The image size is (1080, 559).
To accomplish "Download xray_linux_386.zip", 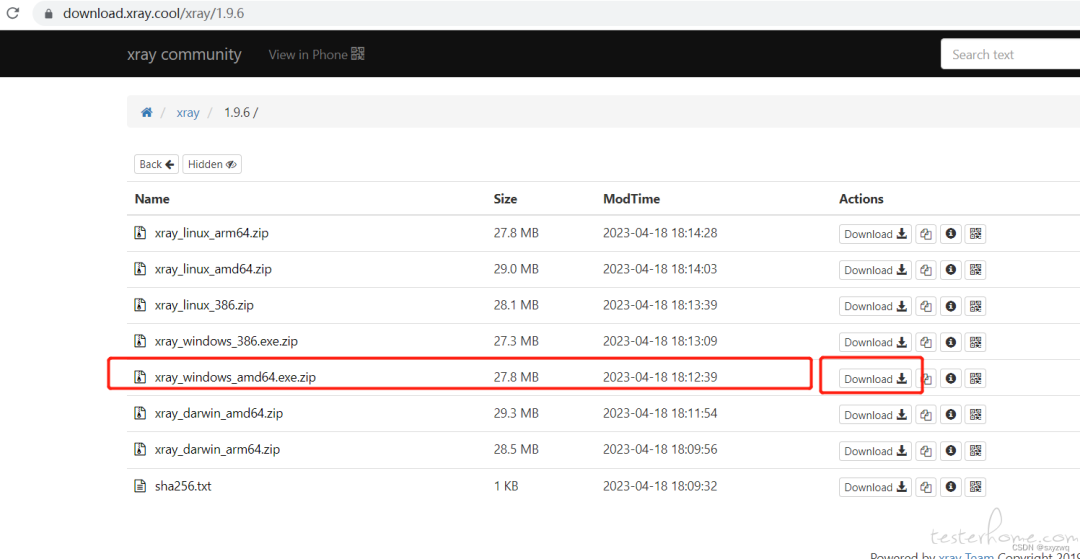I will [x=875, y=306].
